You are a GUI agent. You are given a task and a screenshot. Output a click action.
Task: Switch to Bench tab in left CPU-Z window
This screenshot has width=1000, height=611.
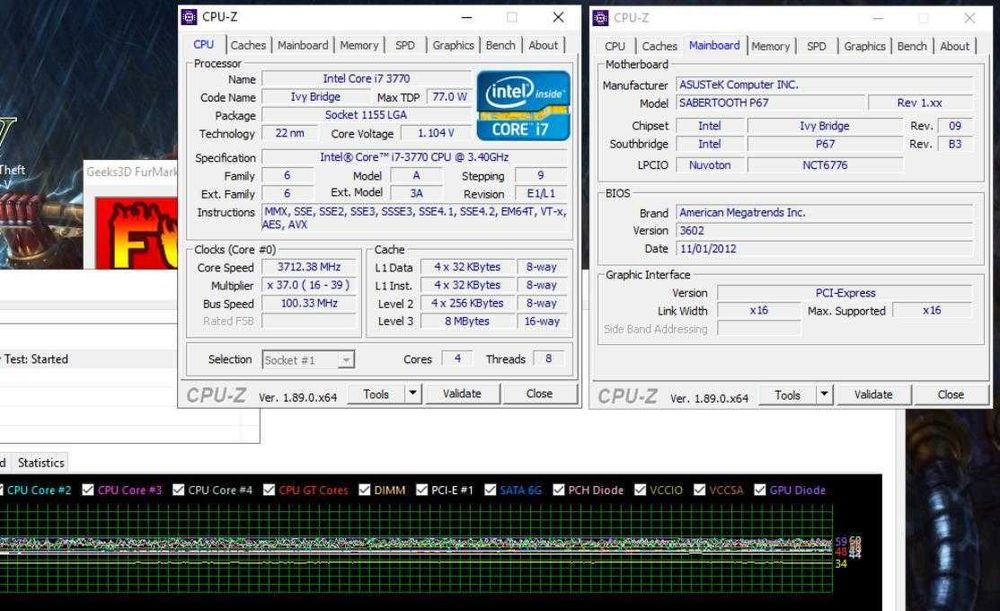[x=501, y=45]
